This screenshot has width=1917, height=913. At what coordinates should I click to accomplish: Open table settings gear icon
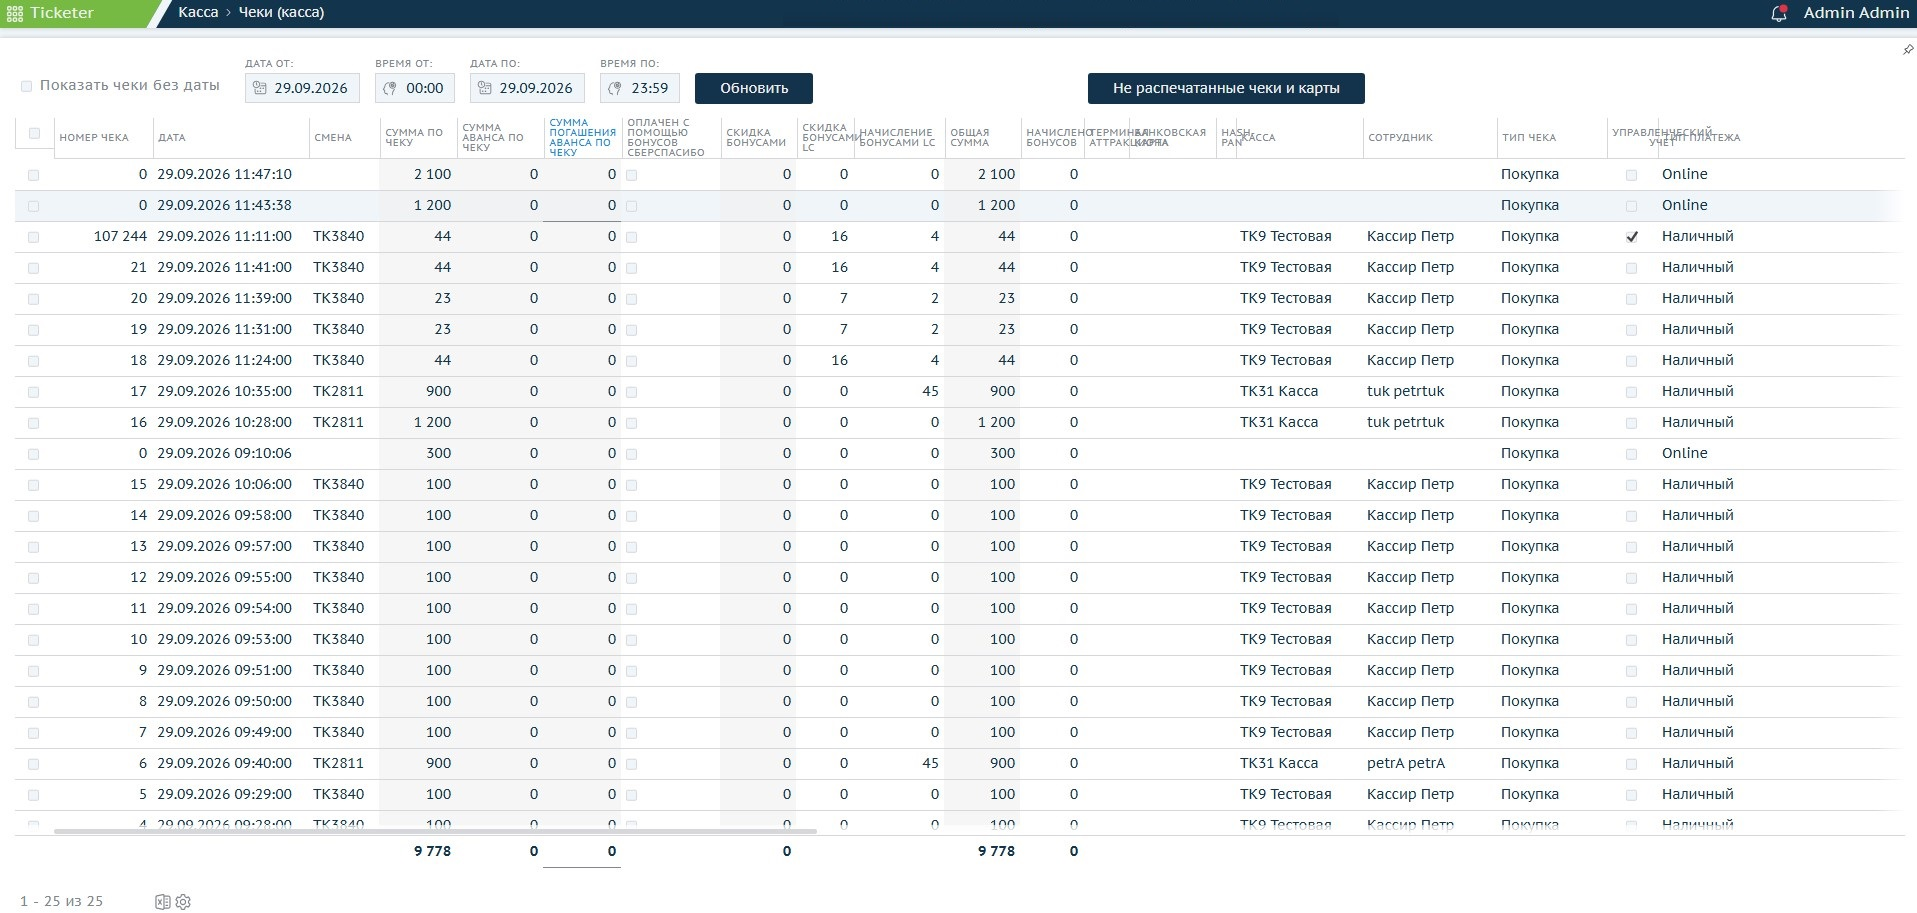(183, 902)
